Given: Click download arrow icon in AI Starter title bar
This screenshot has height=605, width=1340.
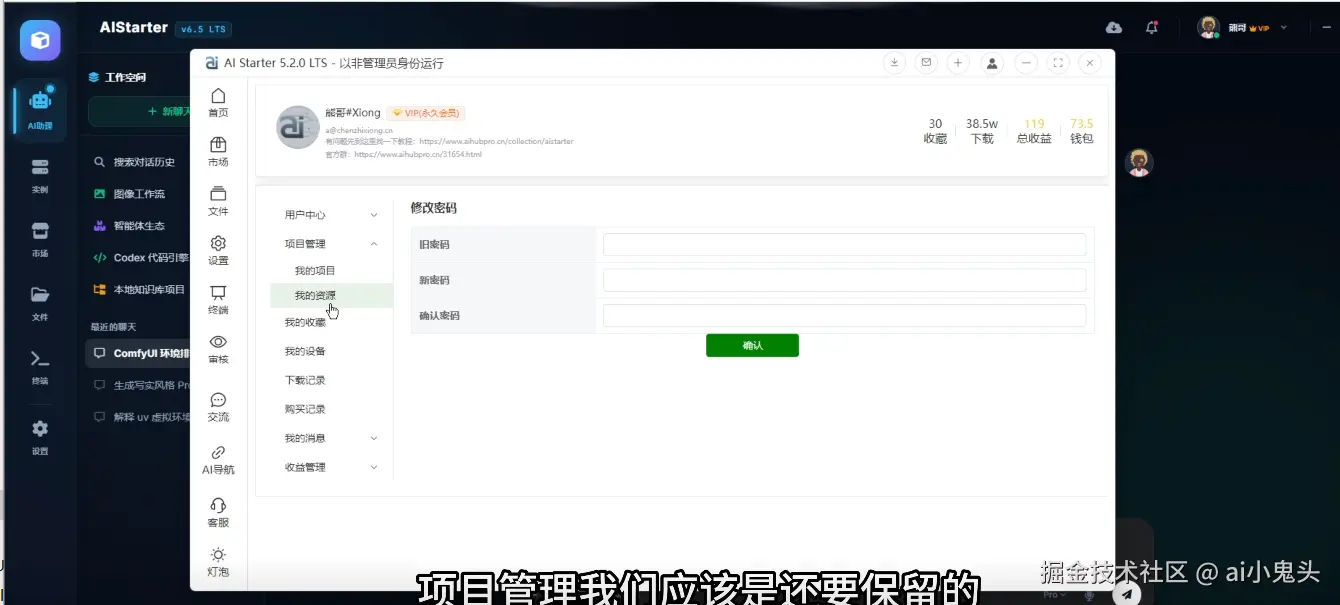Looking at the screenshot, I should 895,63.
